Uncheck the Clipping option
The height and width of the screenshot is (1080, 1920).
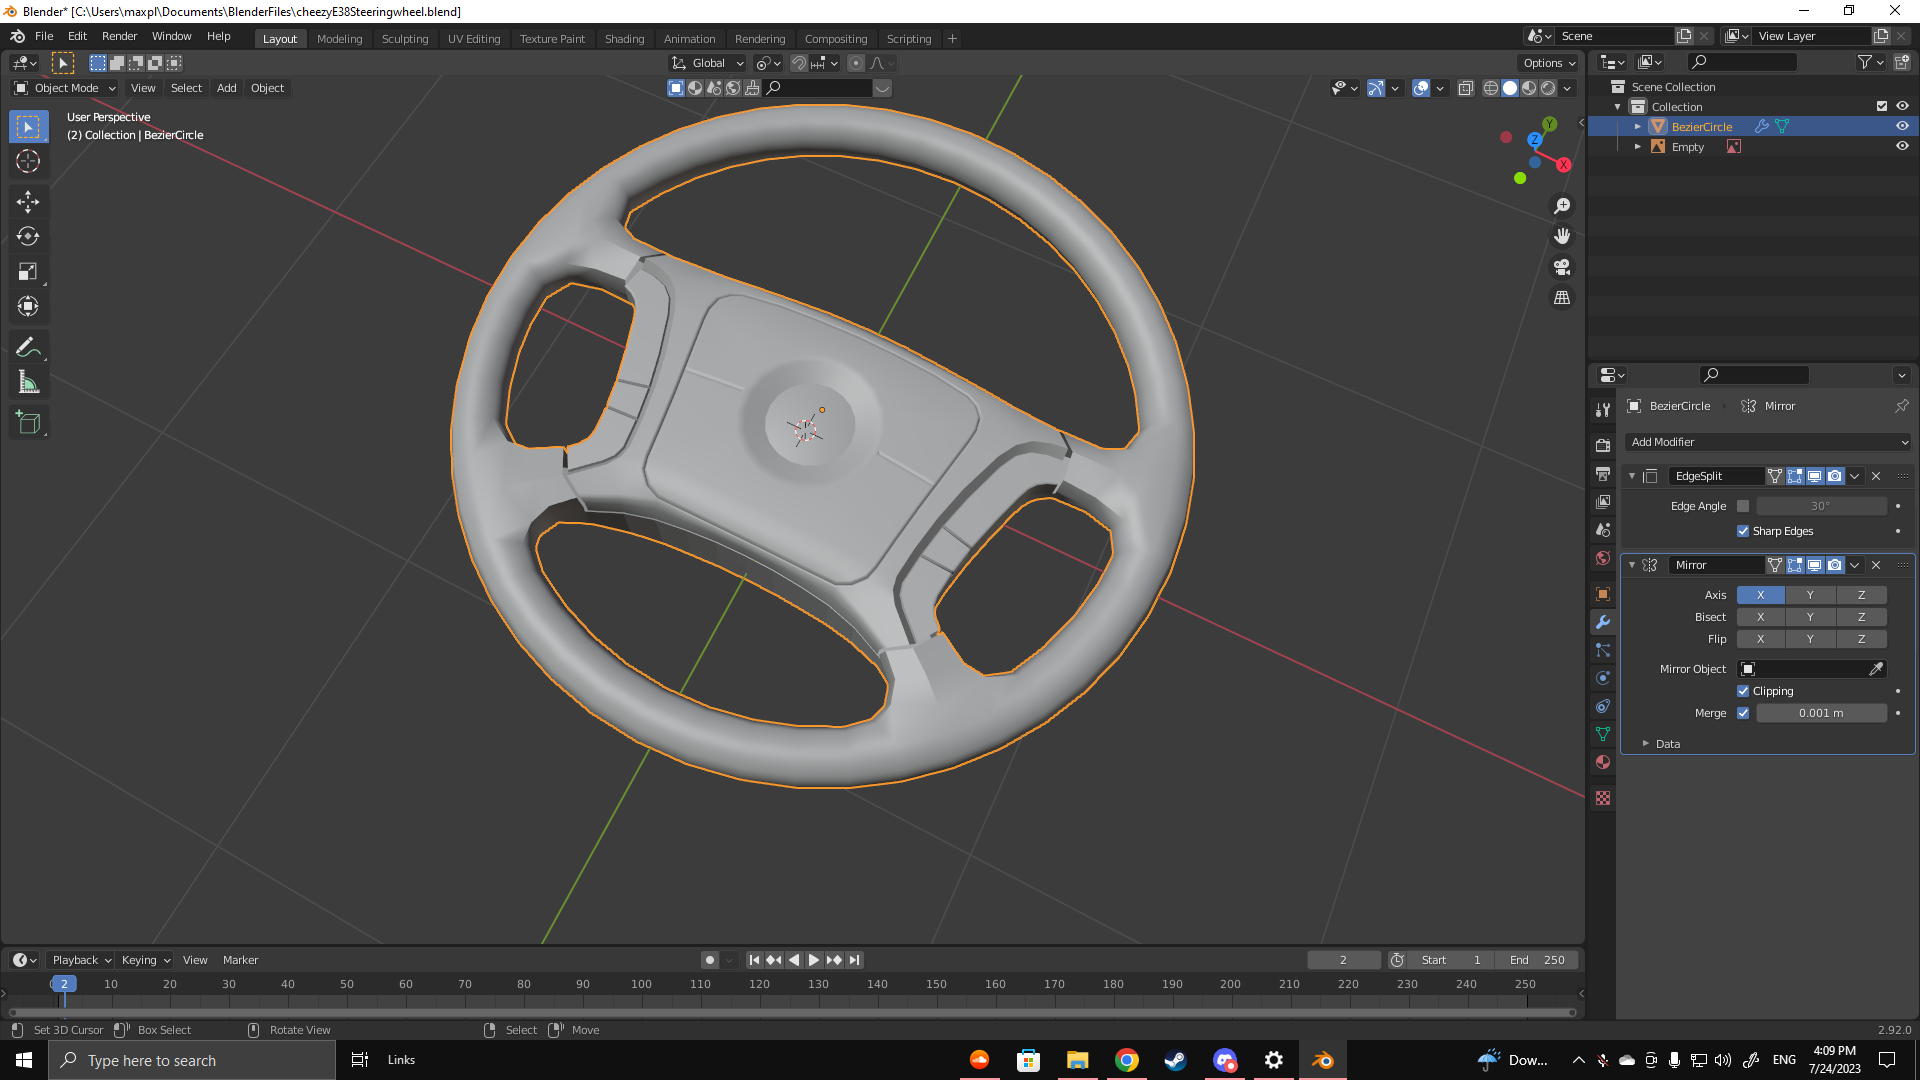pyautogui.click(x=1743, y=691)
